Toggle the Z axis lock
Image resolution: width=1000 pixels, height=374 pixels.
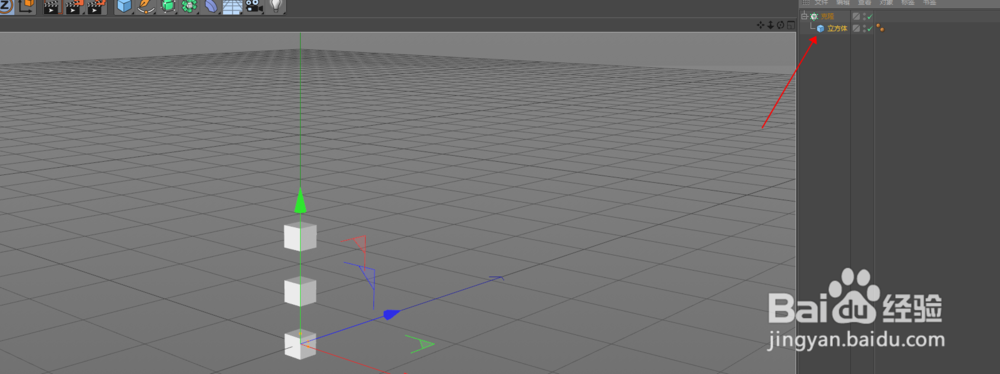tap(5, 6)
